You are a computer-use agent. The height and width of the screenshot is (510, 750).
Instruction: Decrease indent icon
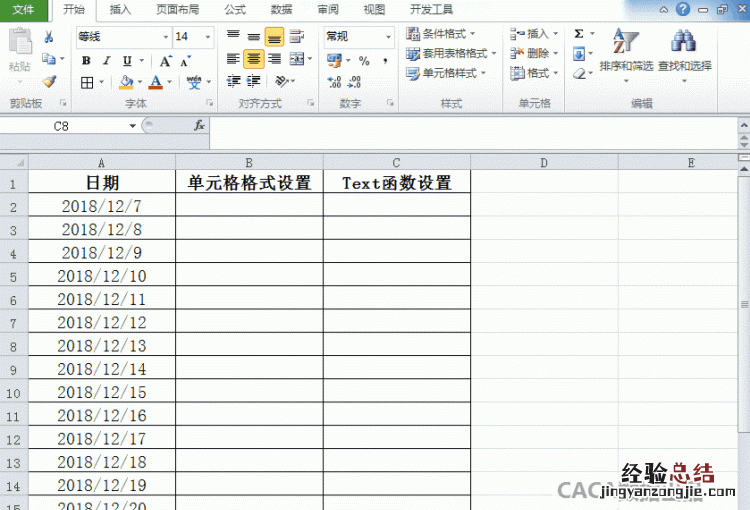(x=233, y=81)
